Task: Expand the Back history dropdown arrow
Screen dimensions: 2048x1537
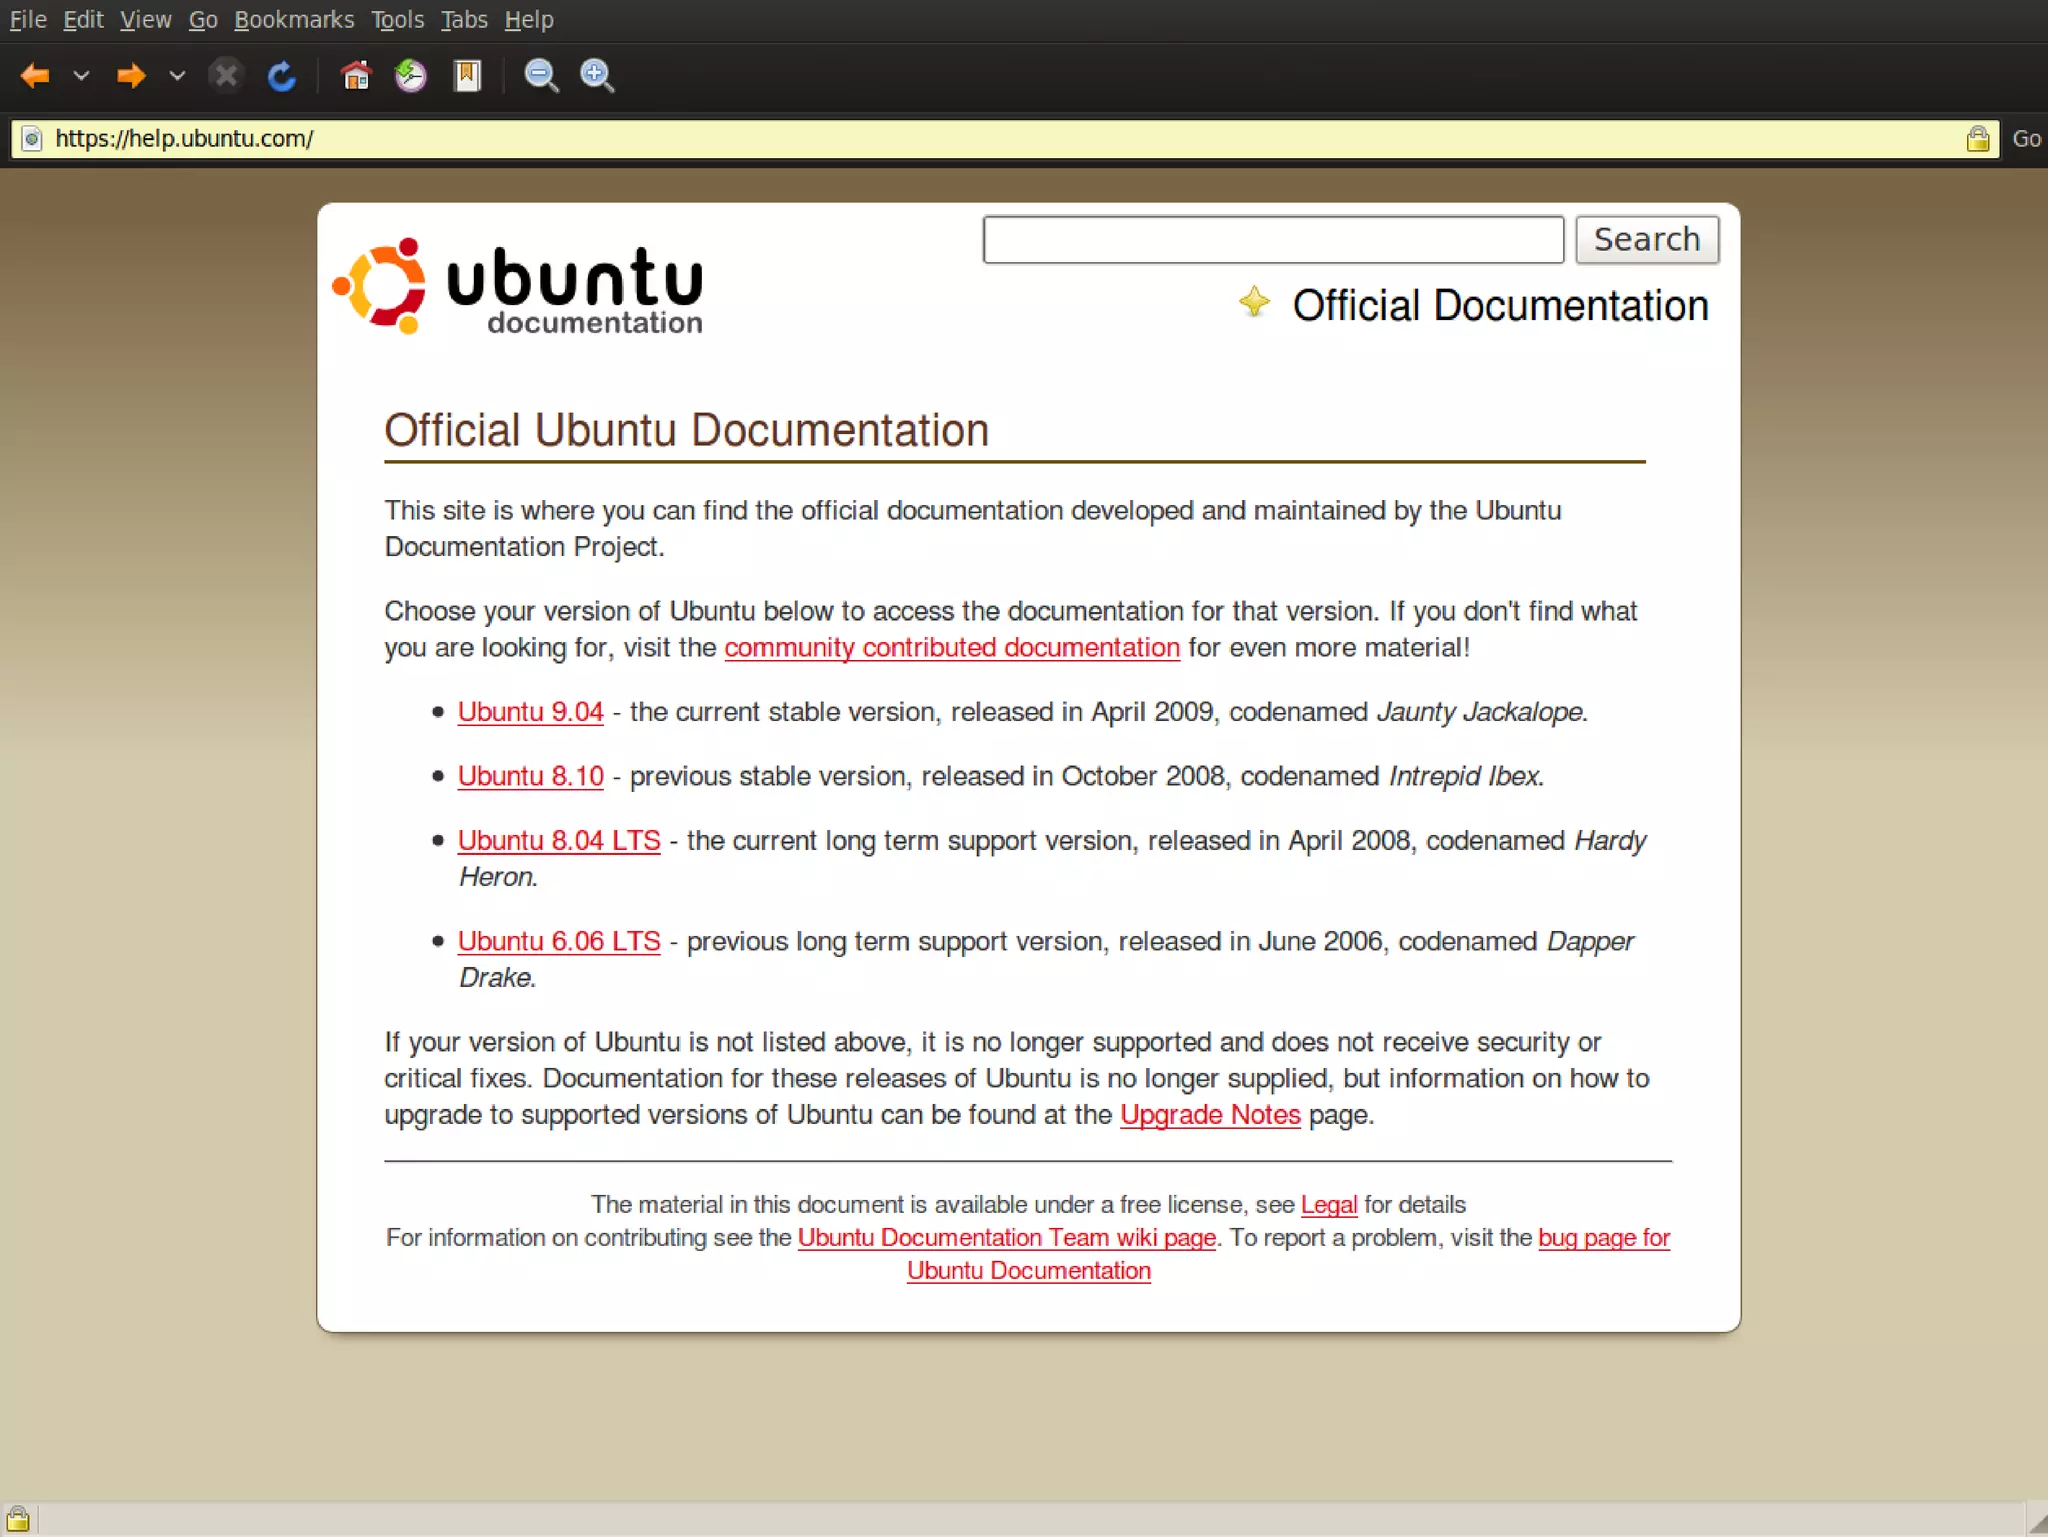Action: coord(82,76)
